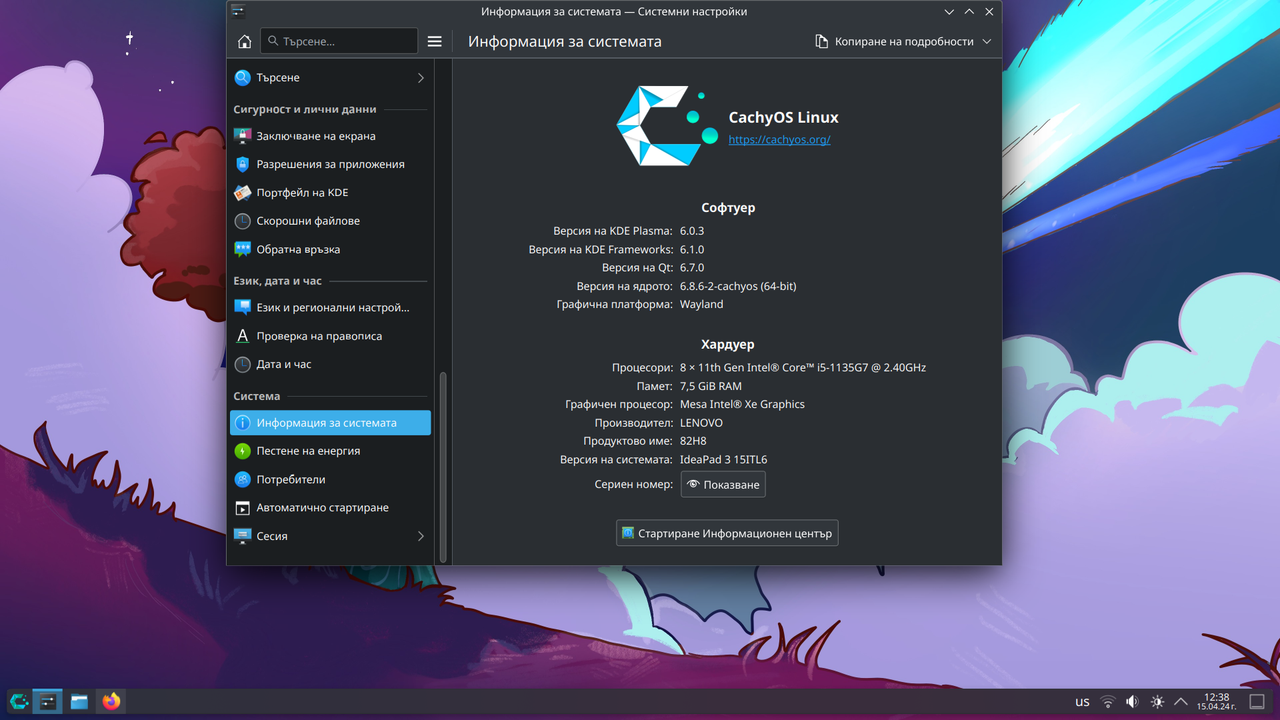Open Скорошни файлове settings
This screenshot has height=720, width=1280.
pyautogui.click(x=330, y=221)
